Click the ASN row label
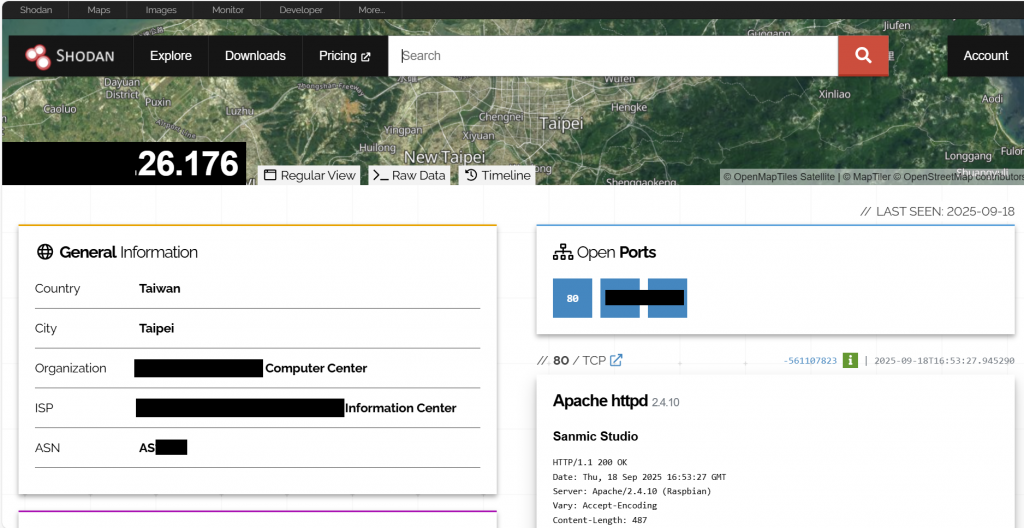The height and width of the screenshot is (528, 1024). tap(48, 448)
